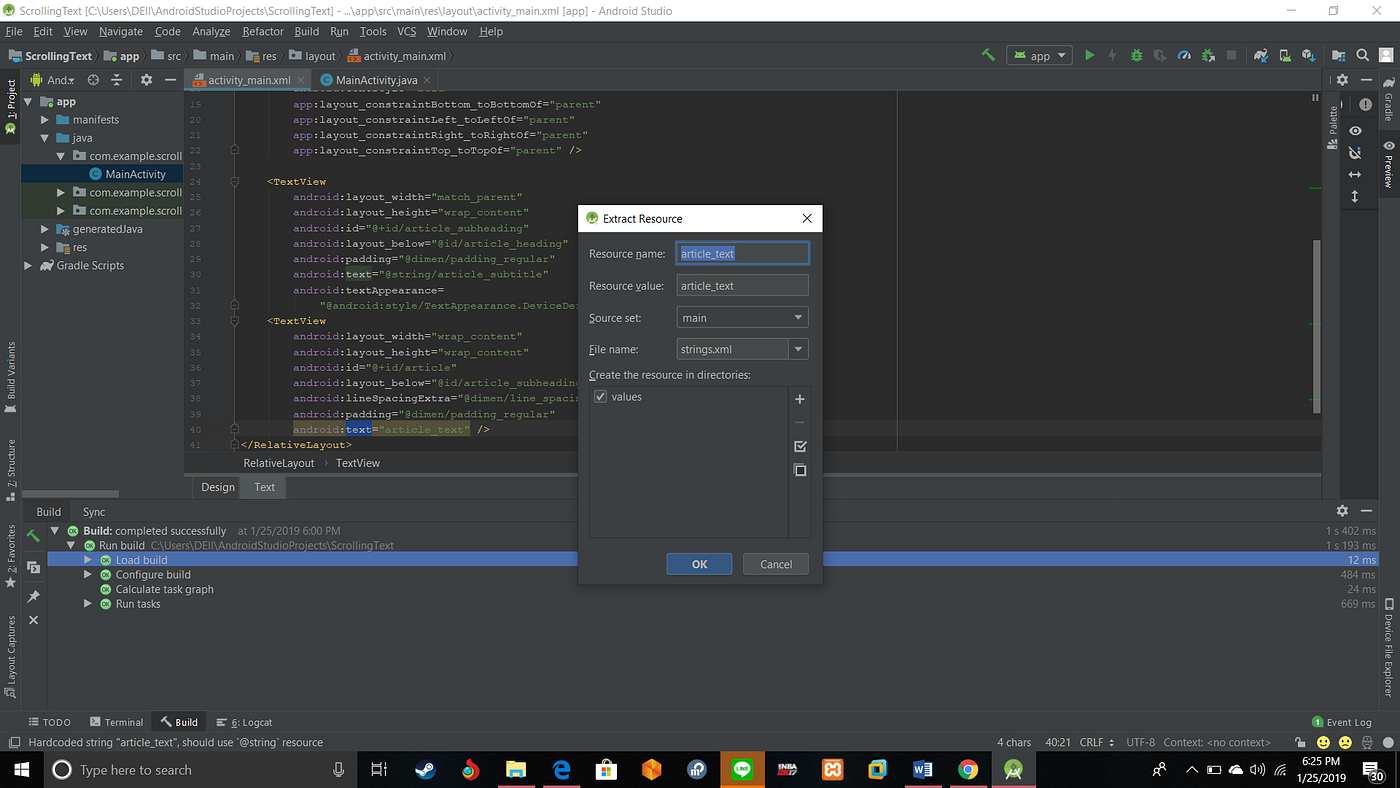
Task: Click inside the Resource name field
Action: tap(741, 253)
